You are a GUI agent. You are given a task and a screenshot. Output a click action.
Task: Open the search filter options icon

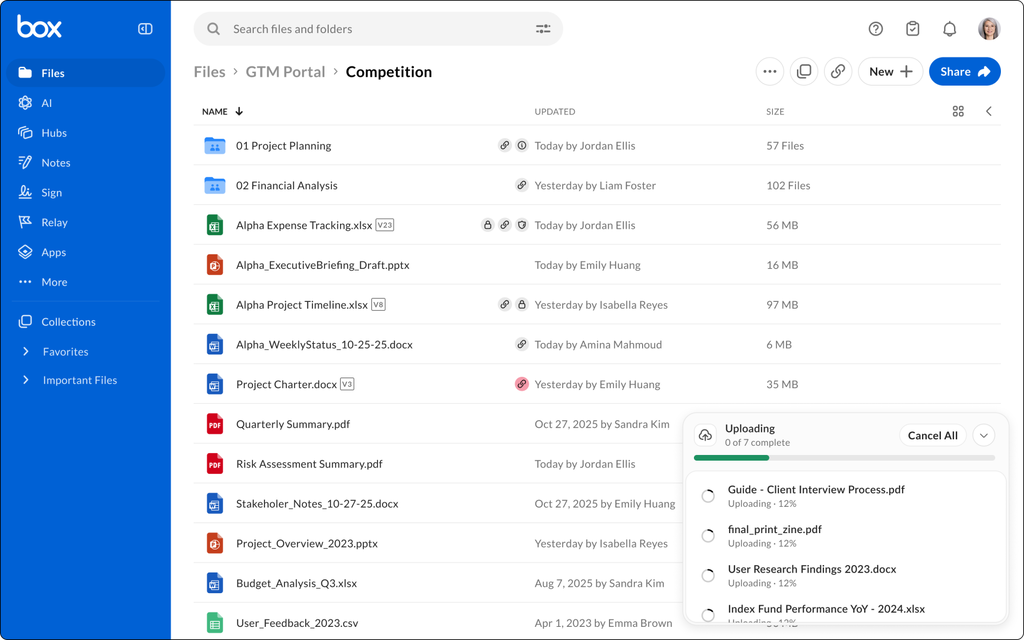point(543,29)
